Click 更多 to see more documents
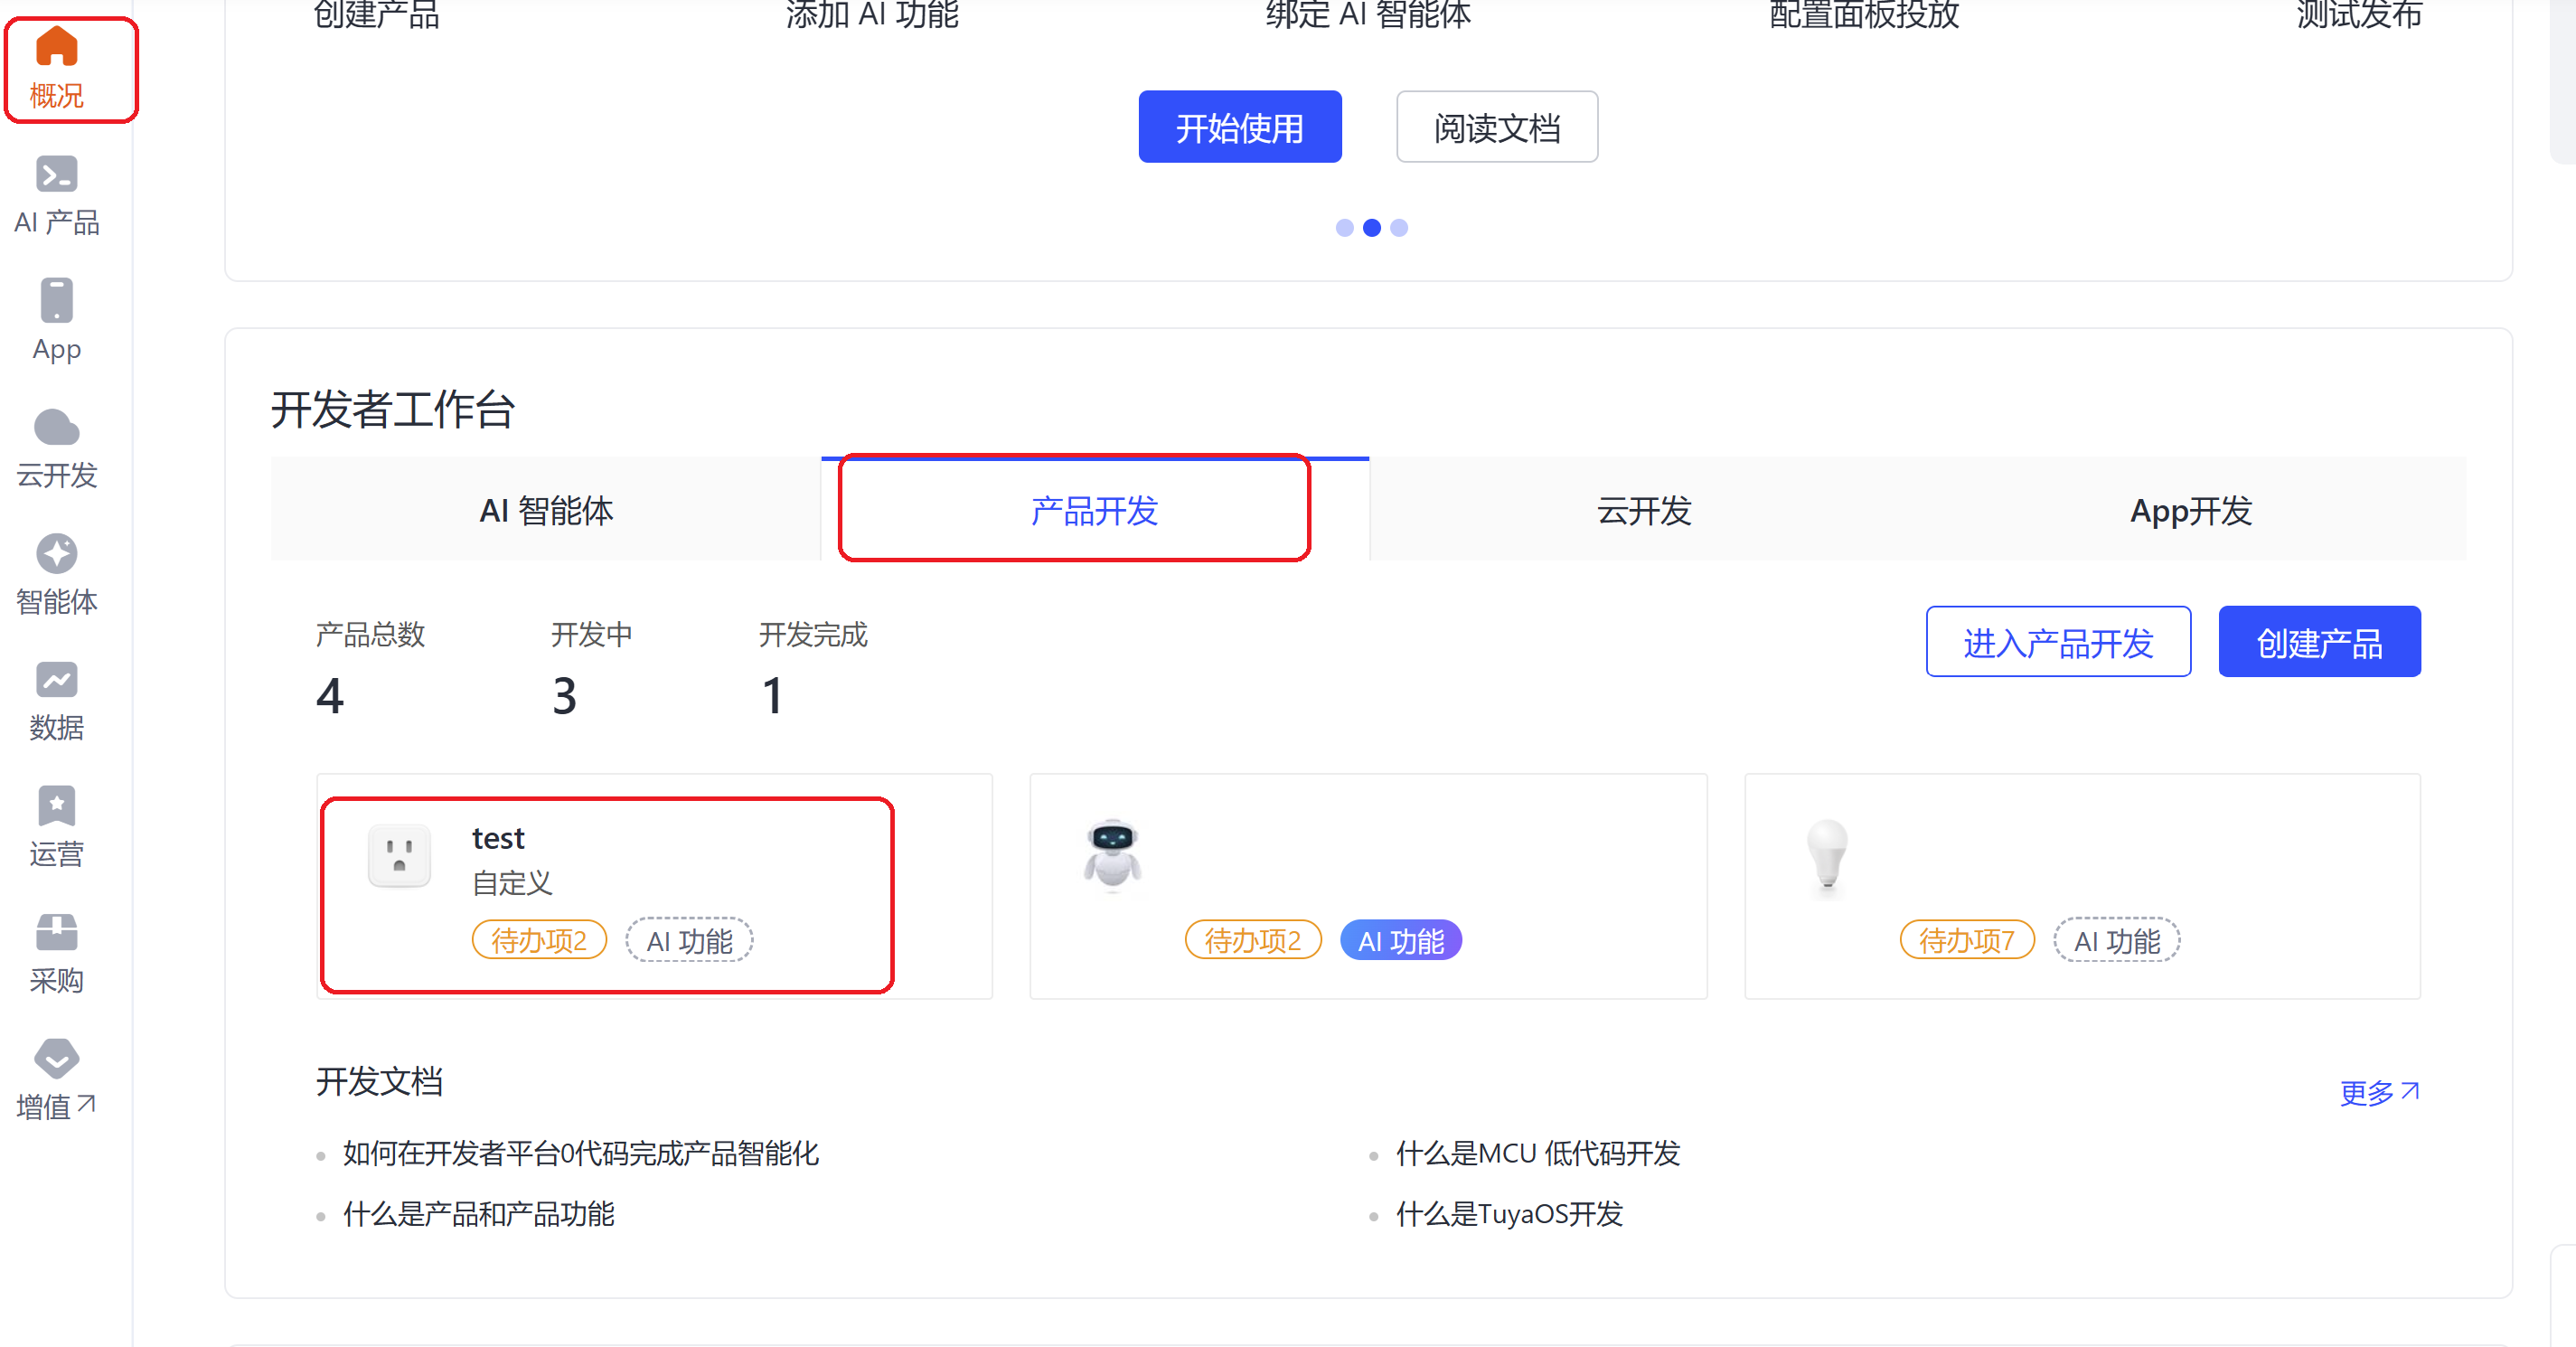Image resolution: width=2576 pixels, height=1347 pixels. click(2379, 1092)
